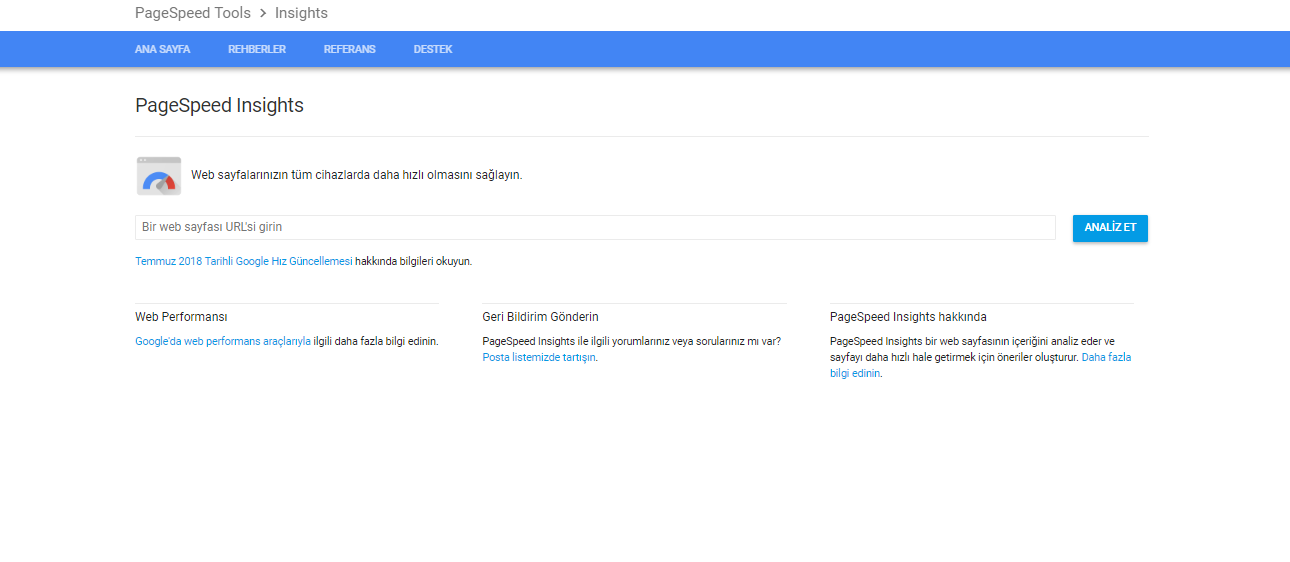Click the Insights breadcrumb
Image resolution: width=1290 pixels, height=562 pixels.
coord(301,13)
